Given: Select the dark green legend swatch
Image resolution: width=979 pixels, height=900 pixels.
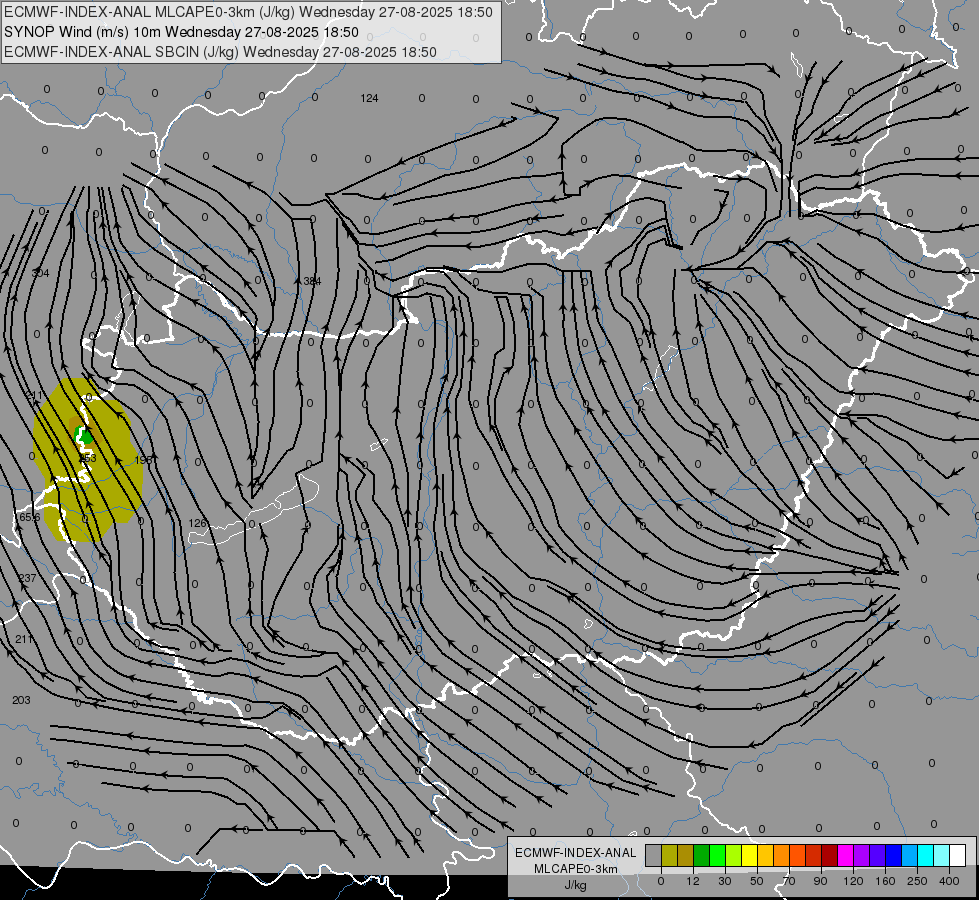Looking at the screenshot, I should coord(702,855).
